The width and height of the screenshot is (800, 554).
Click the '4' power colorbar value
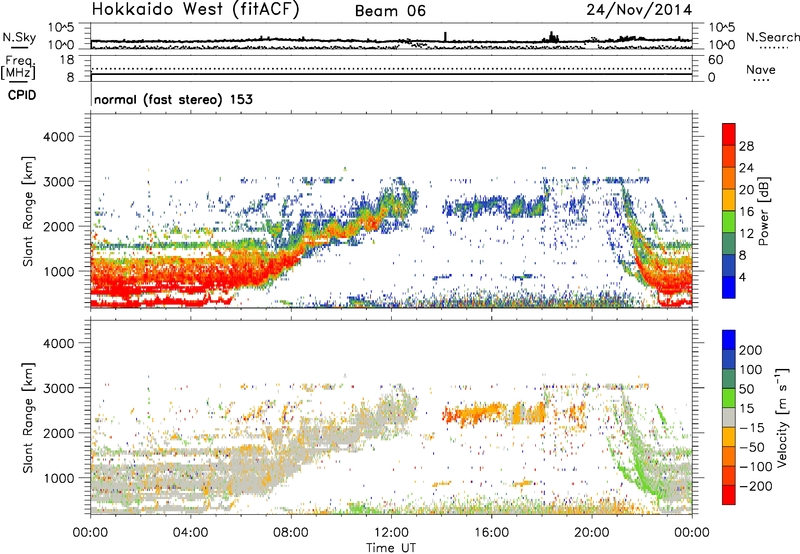pyautogui.click(x=742, y=278)
